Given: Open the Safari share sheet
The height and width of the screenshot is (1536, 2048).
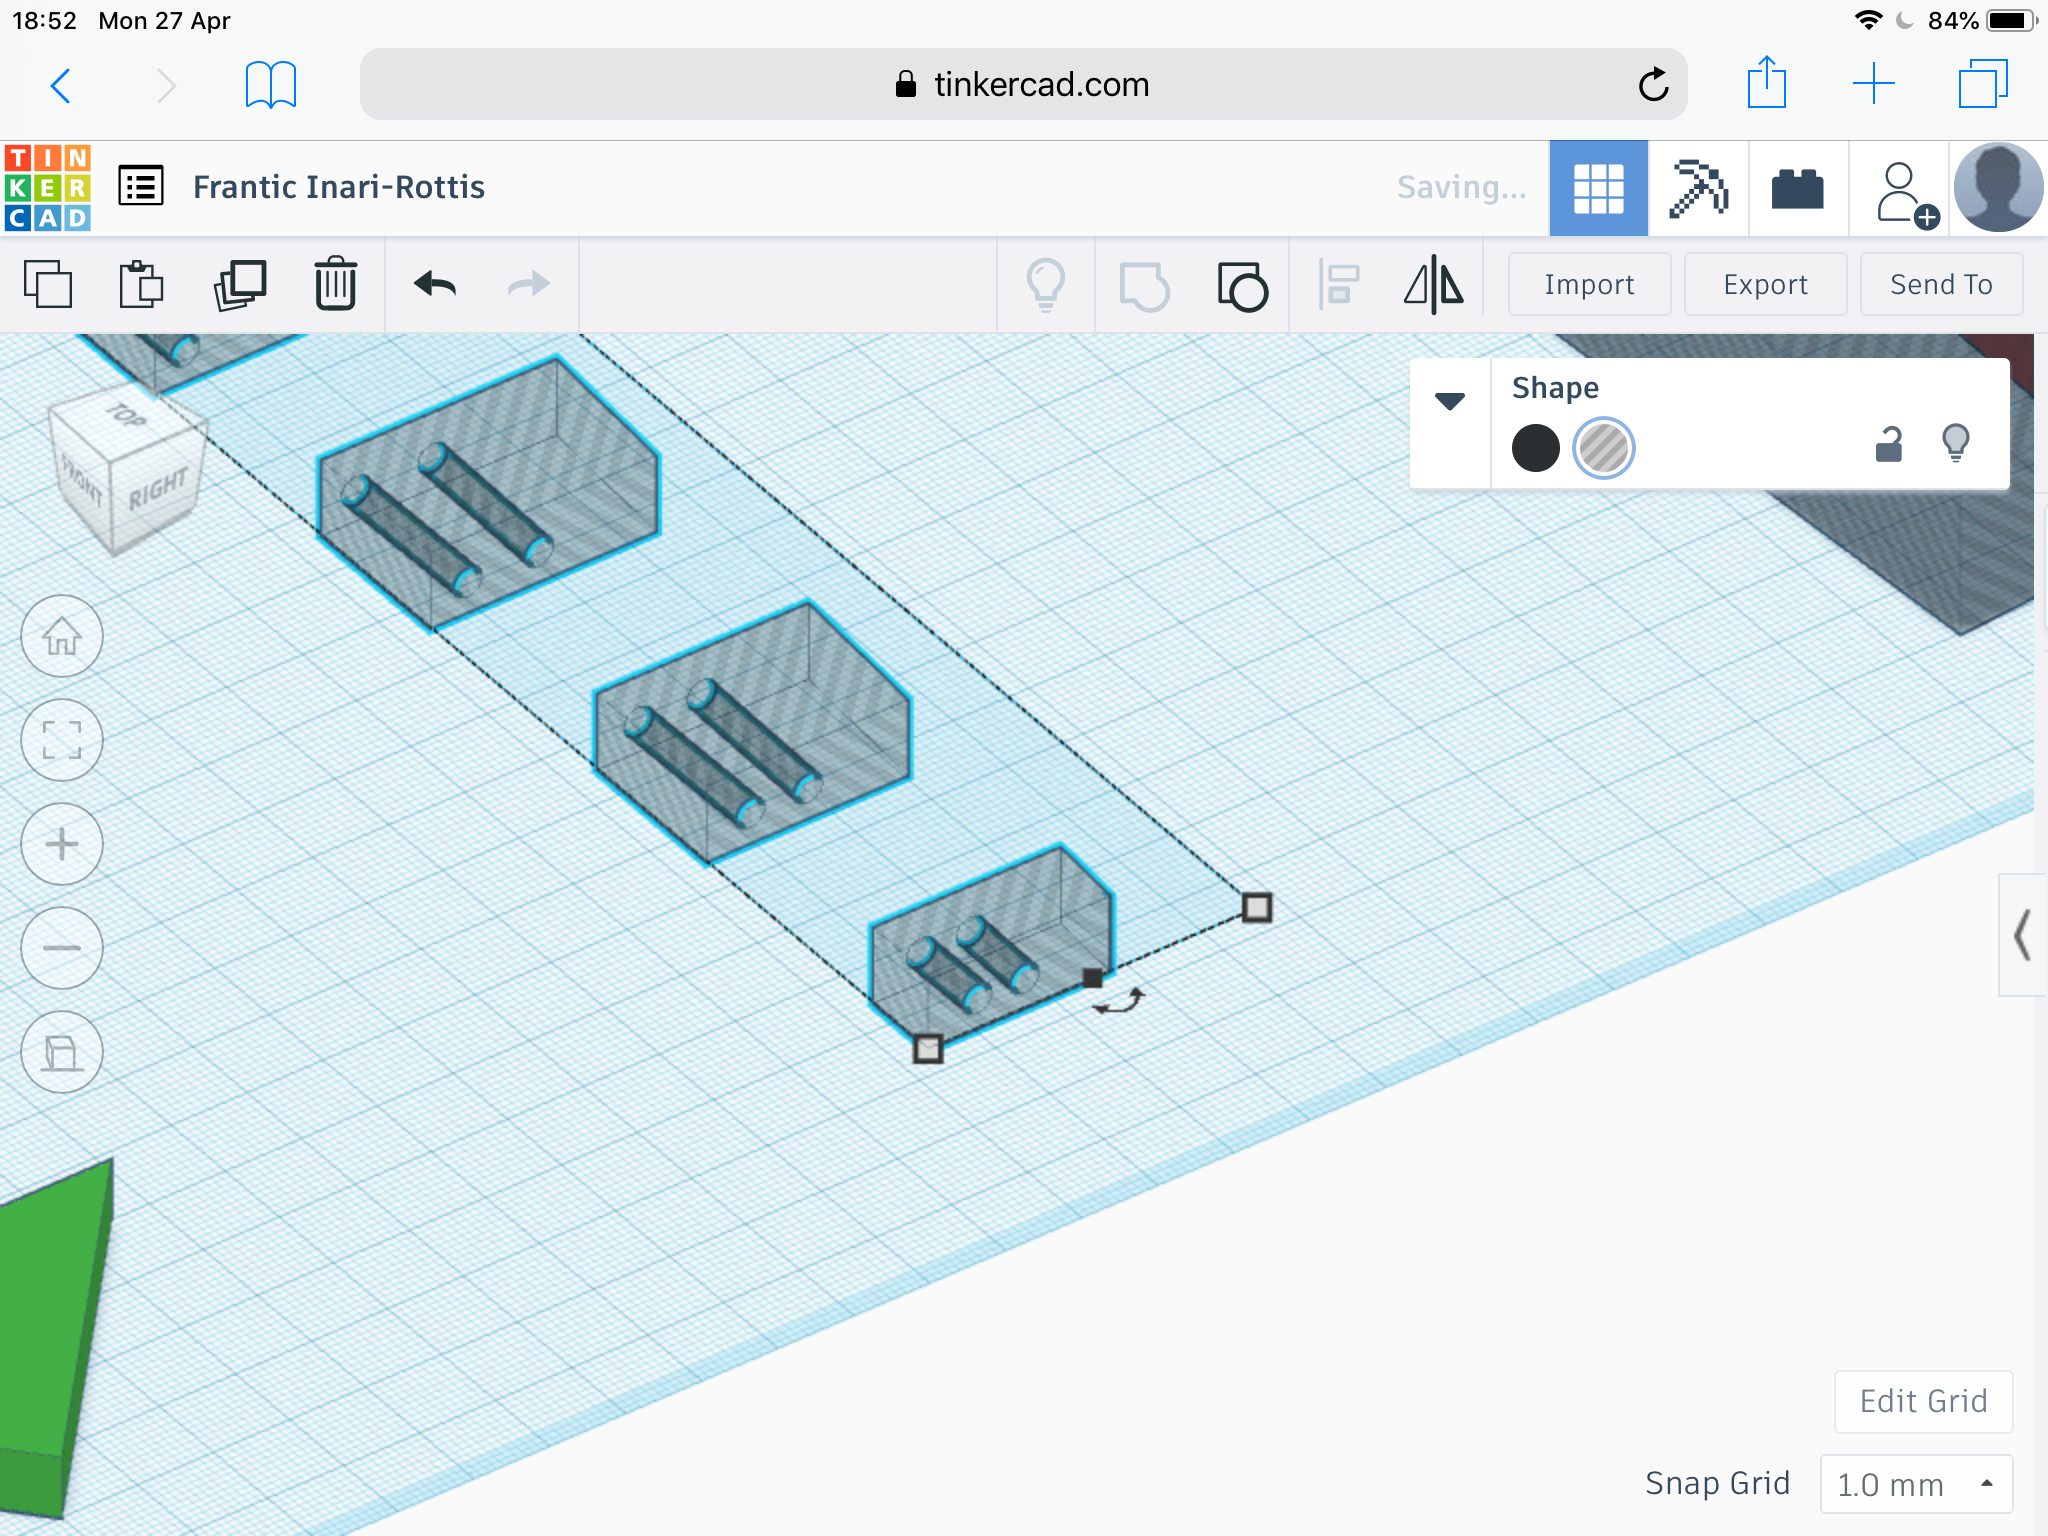Looking at the screenshot, I should tap(1767, 83).
